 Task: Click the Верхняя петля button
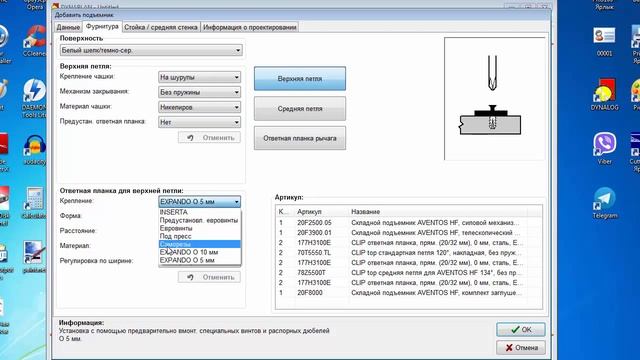pyautogui.click(x=300, y=78)
